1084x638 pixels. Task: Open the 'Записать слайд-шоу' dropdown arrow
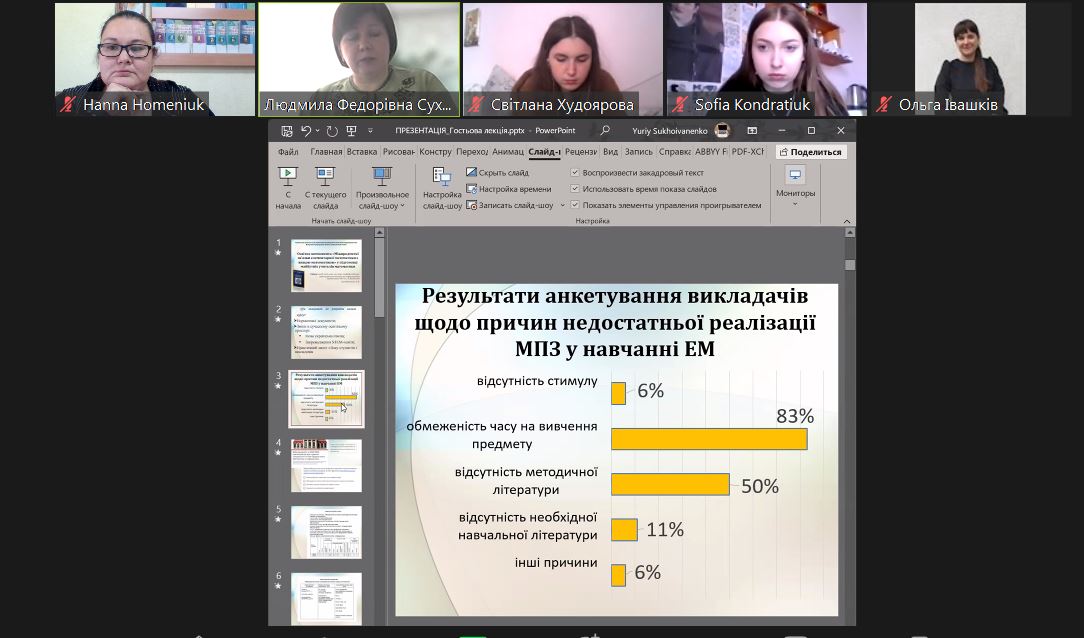pos(561,207)
